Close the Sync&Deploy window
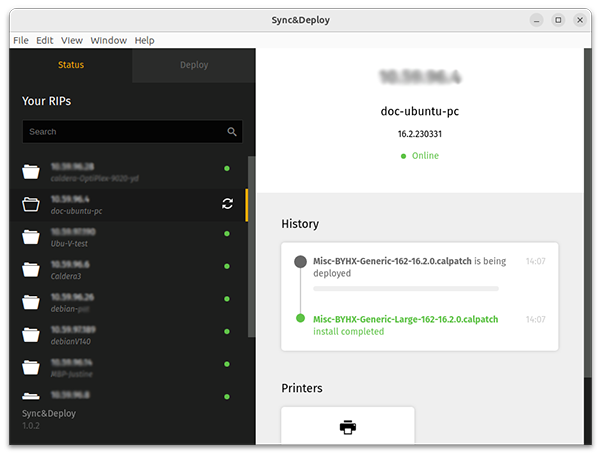The height and width of the screenshot is (455, 600). [x=580, y=20]
